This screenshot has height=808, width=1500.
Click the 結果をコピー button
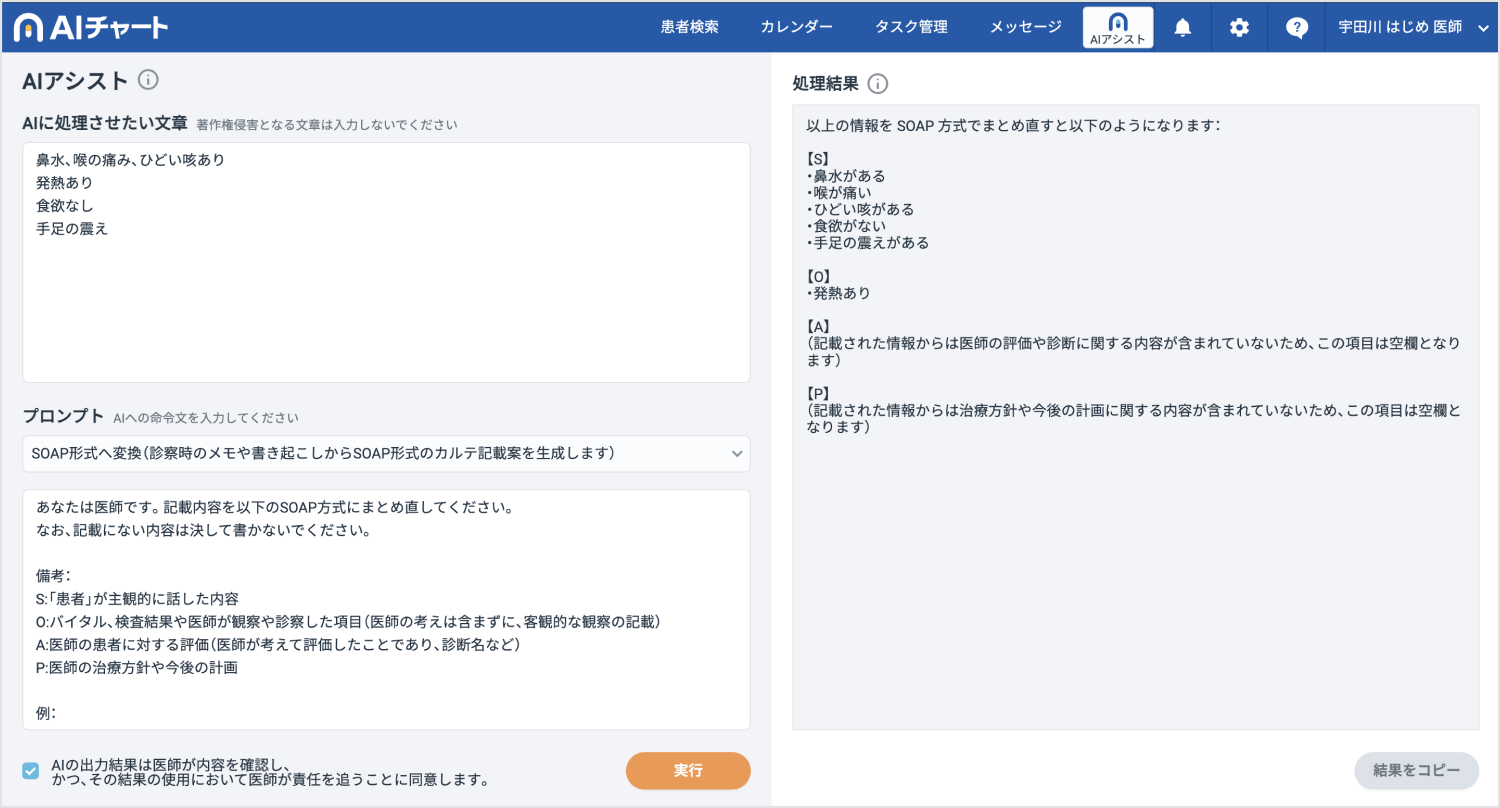1416,770
